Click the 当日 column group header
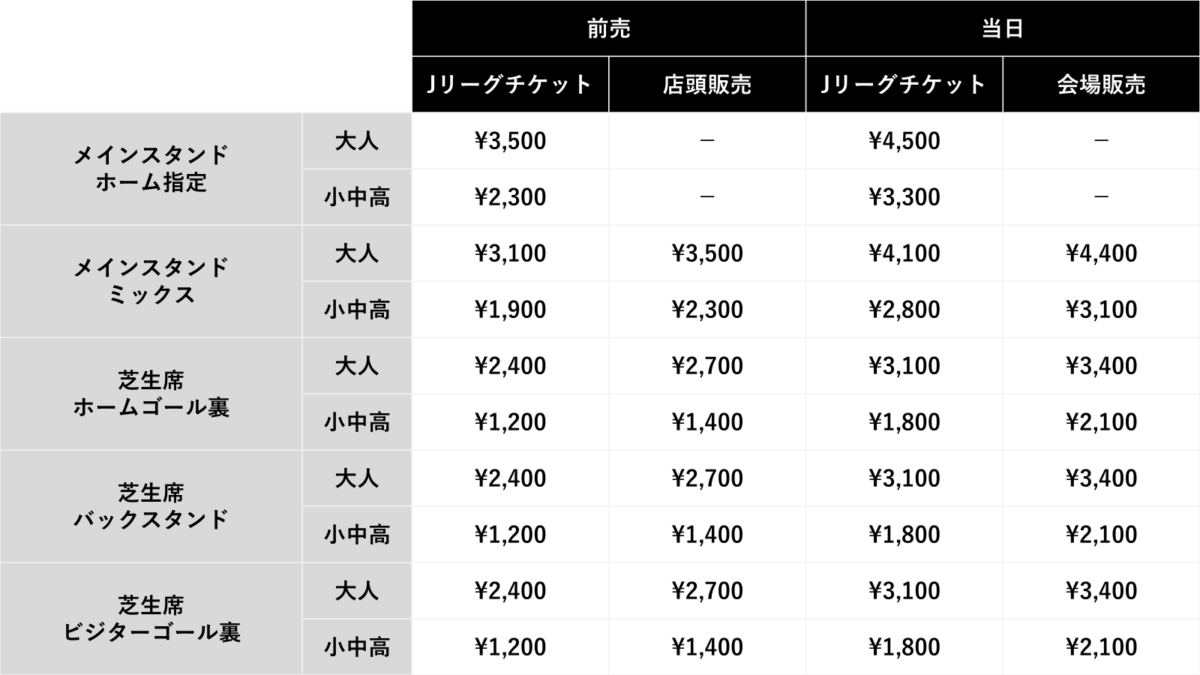The image size is (1200, 675). [1002, 29]
